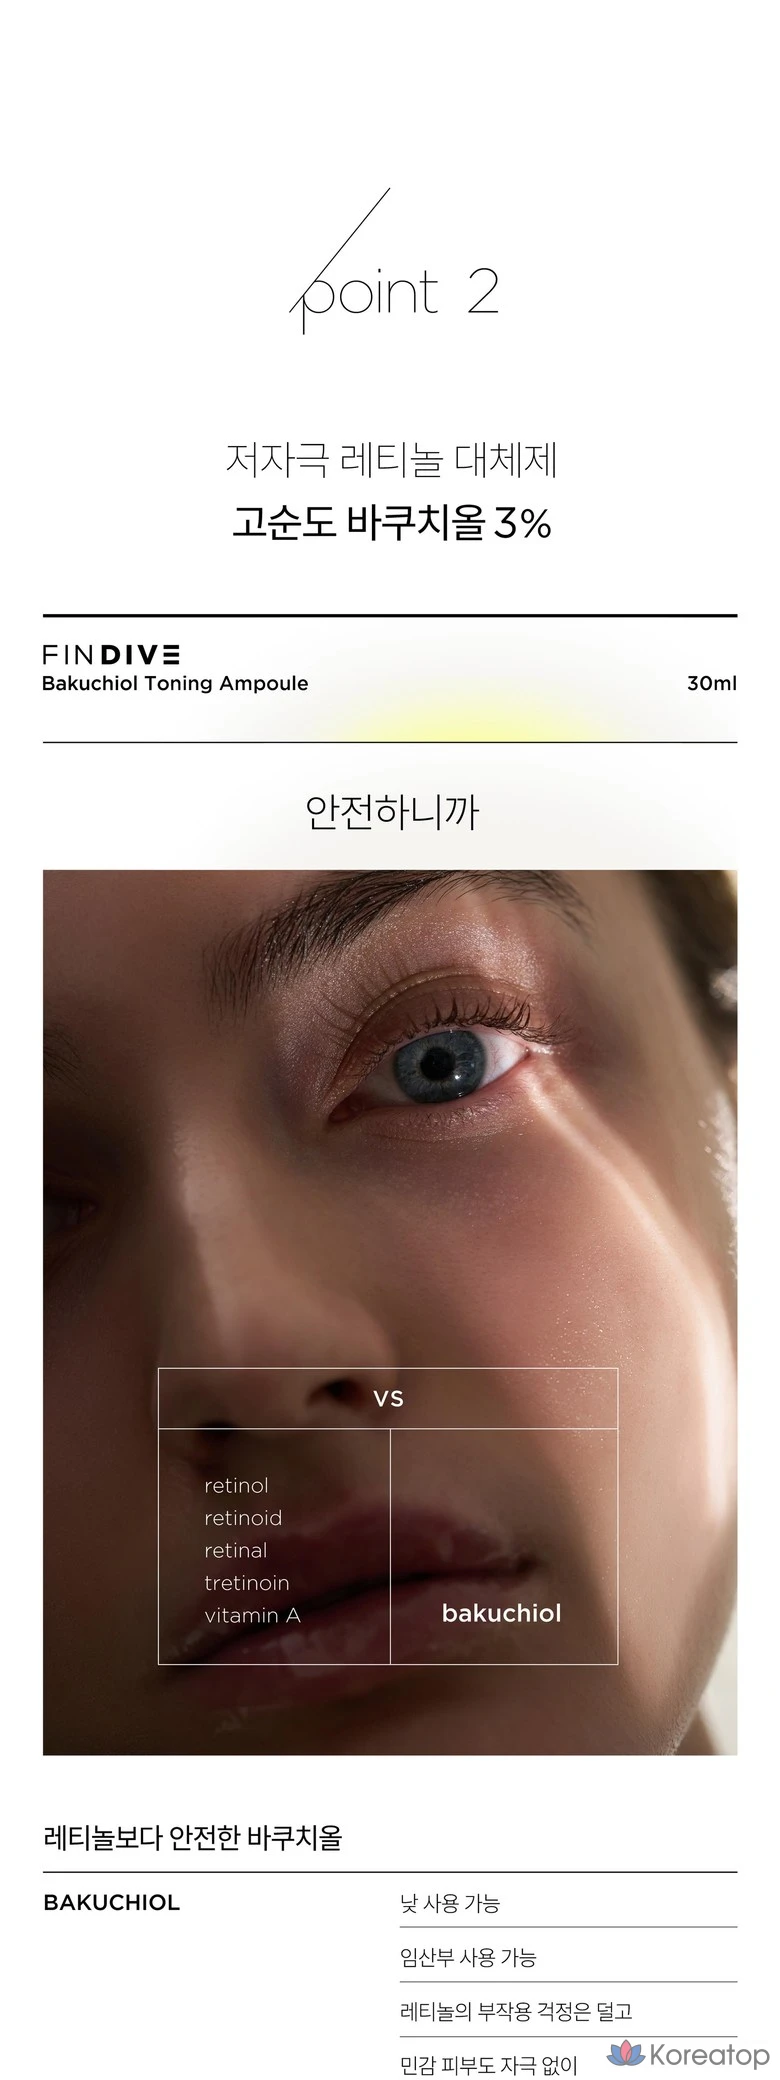Select 'tretinoin' in the comparison list
The width and height of the screenshot is (780, 2080).
coord(246,1582)
